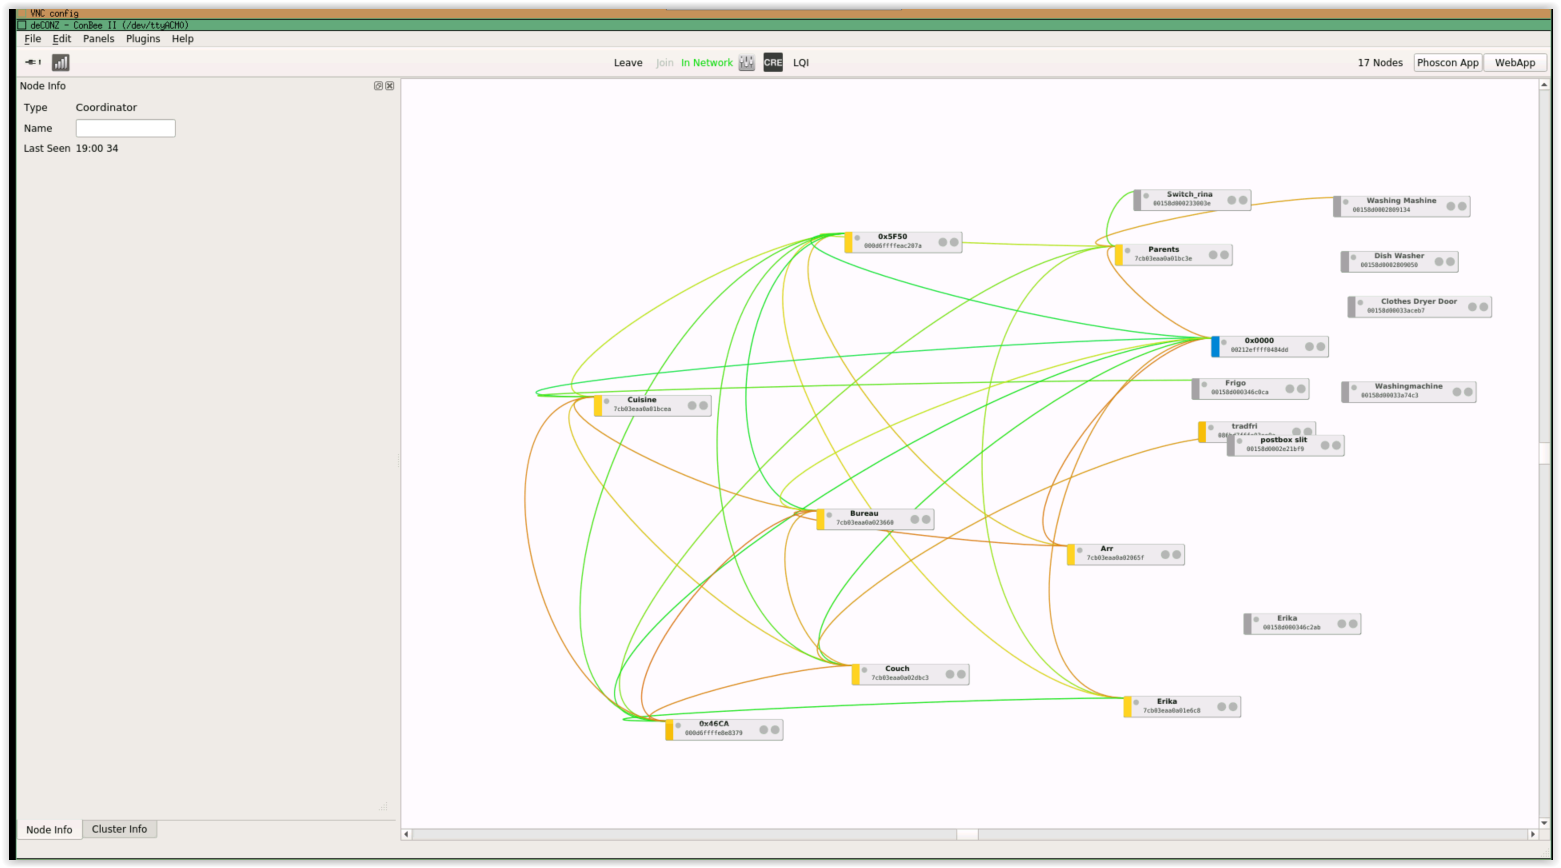The image size is (1561, 868).
Task: Open the Help menu
Action: pyautogui.click(x=183, y=39)
